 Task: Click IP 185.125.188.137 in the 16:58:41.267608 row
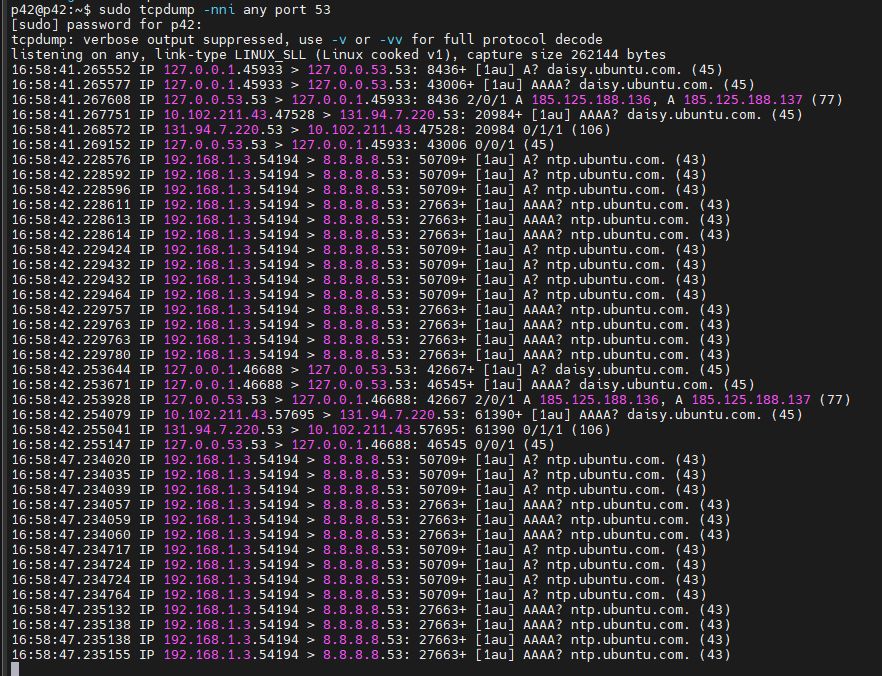click(743, 100)
